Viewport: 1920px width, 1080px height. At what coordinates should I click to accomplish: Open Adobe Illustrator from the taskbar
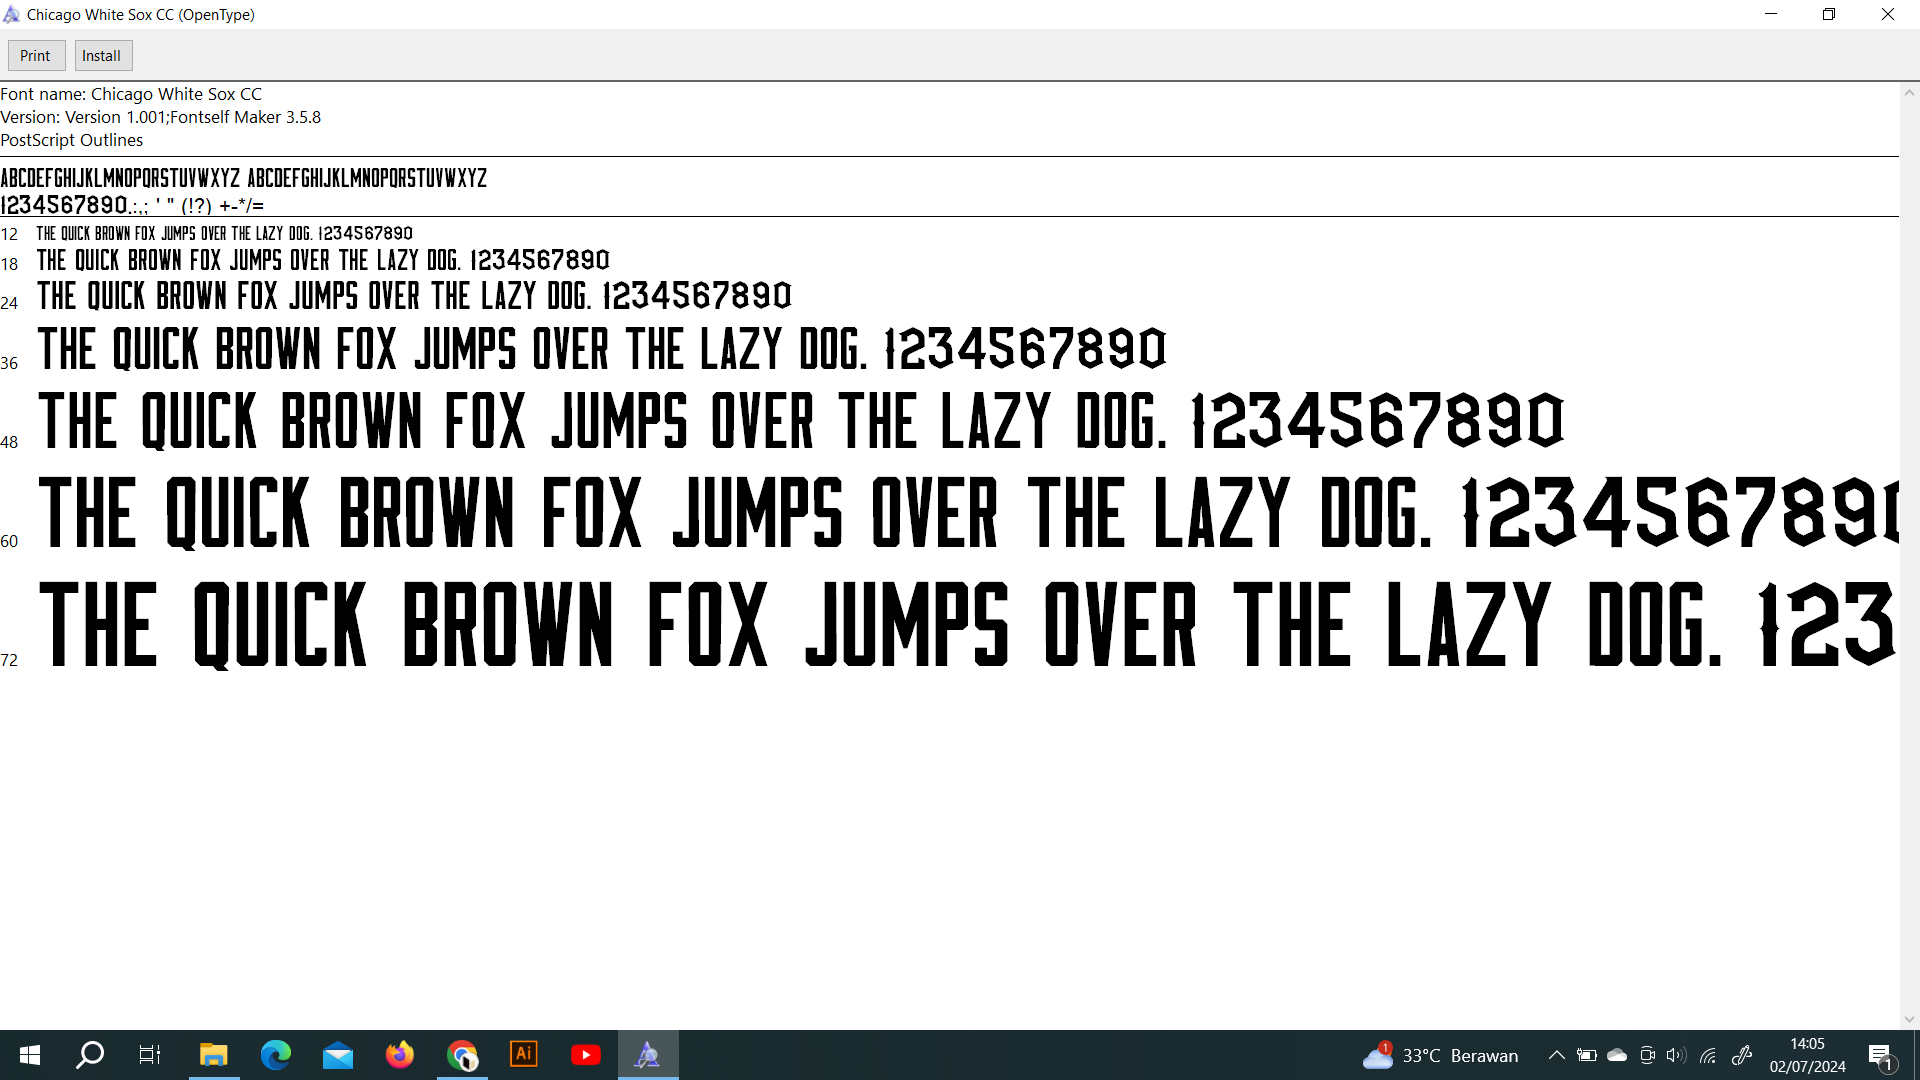pyautogui.click(x=524, y=1055)
